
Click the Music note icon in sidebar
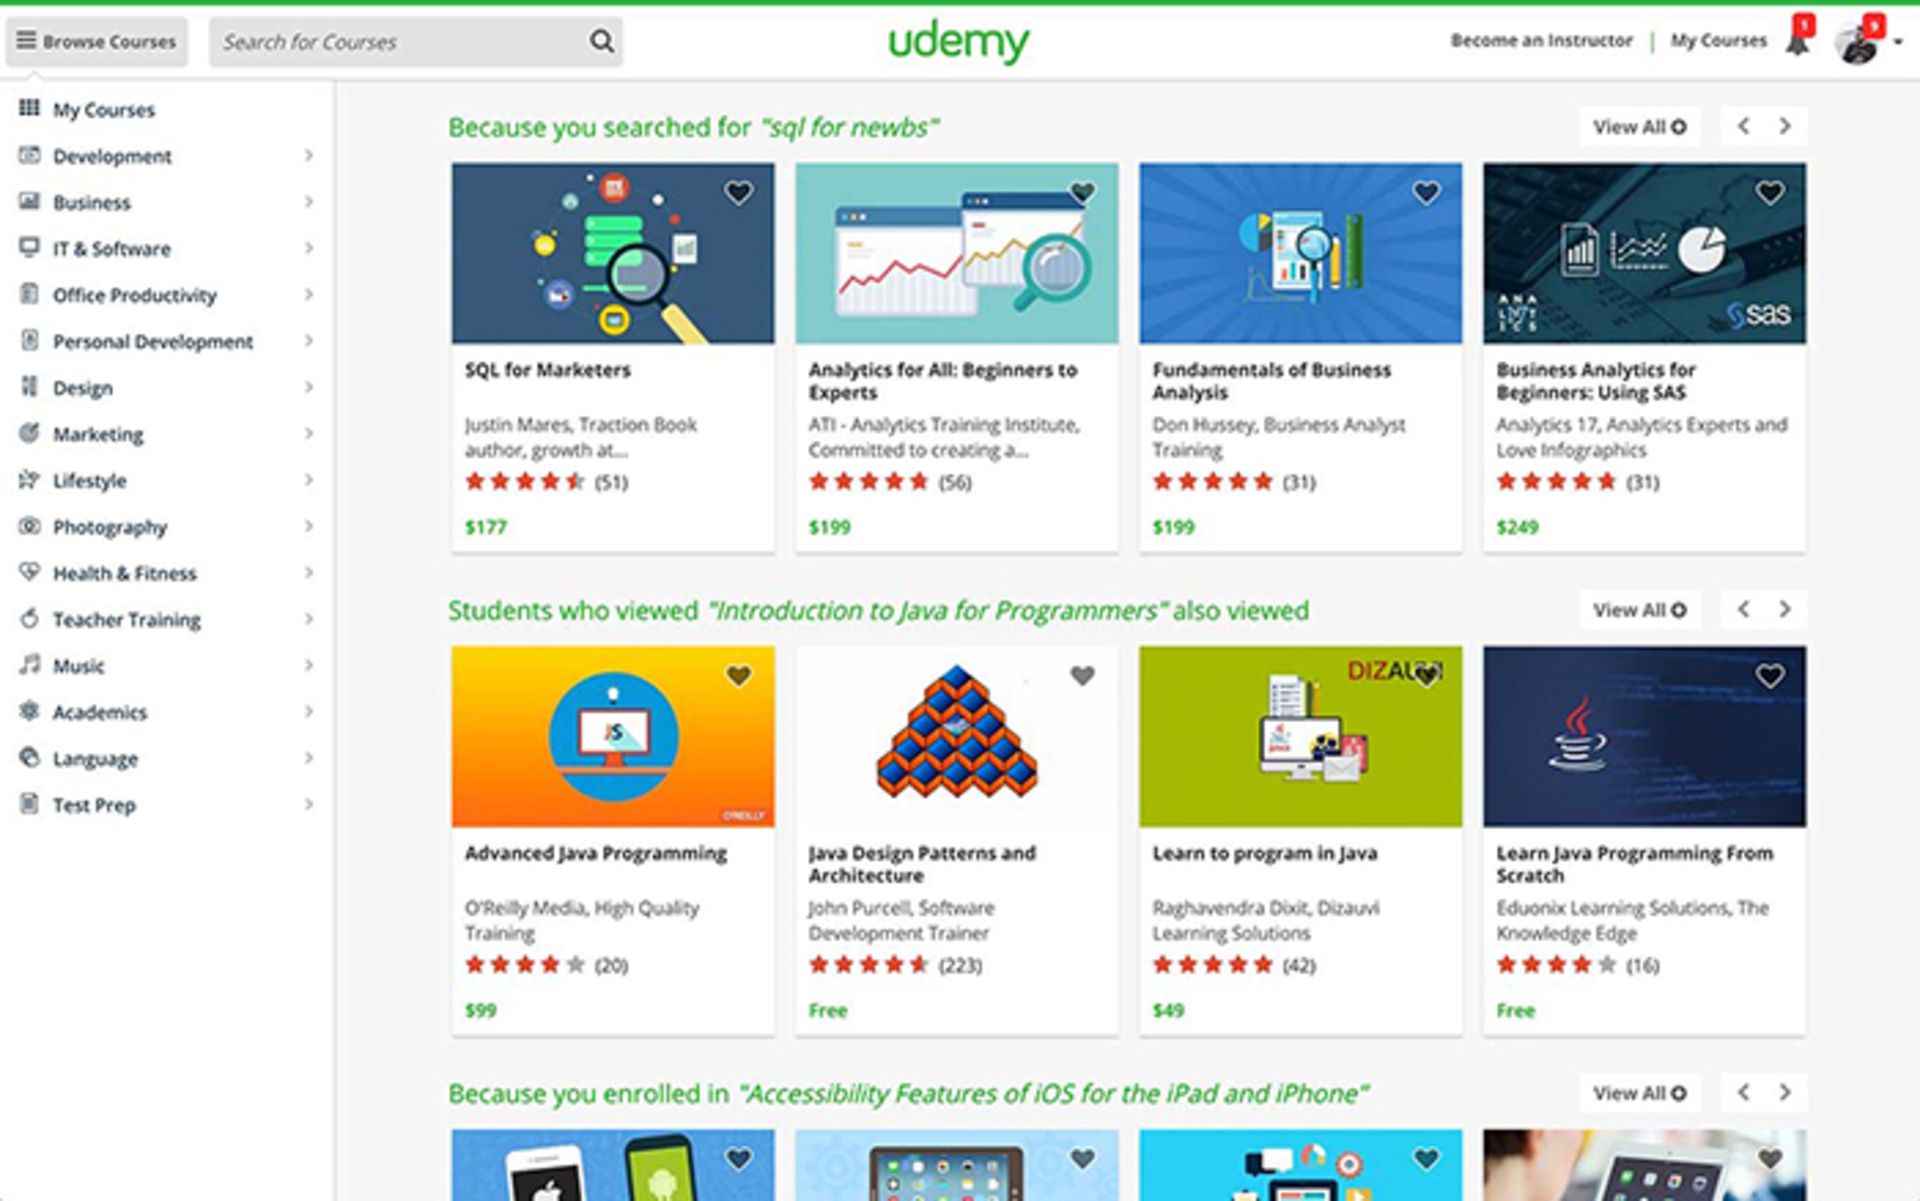click(30, 666)
